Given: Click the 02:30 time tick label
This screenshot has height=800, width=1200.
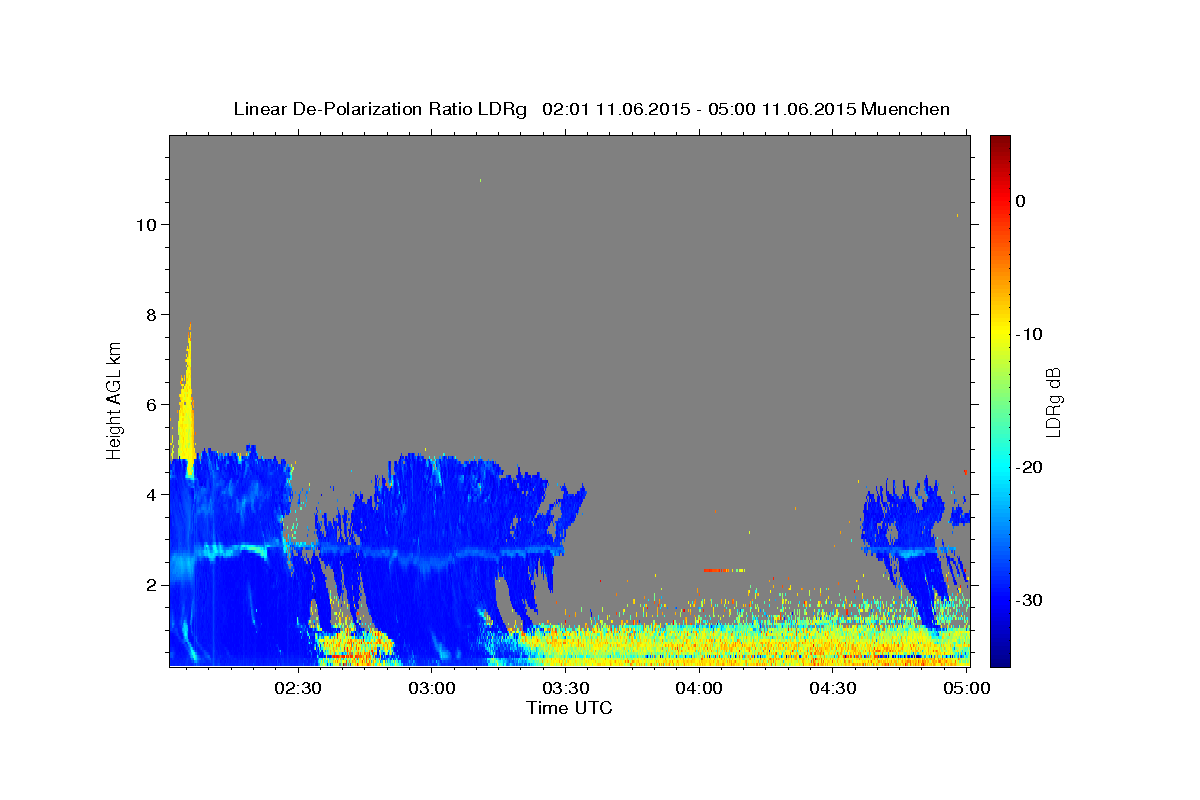Looking at the screenshot, I should (x=298, y=689).
